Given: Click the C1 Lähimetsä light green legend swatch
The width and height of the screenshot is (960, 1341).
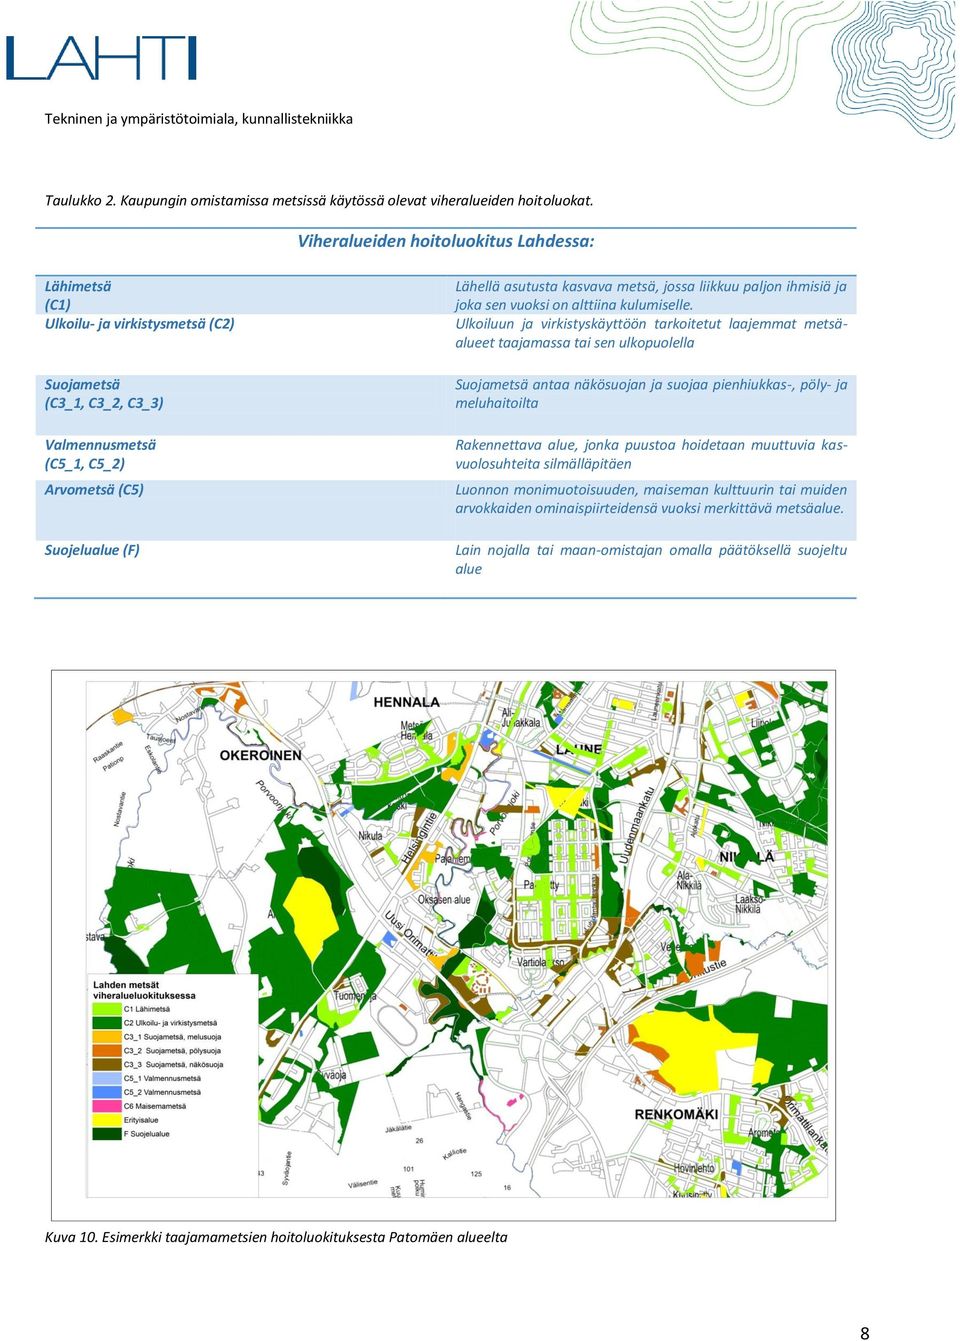Looking at the screenshot, I should coord(107,1009).
